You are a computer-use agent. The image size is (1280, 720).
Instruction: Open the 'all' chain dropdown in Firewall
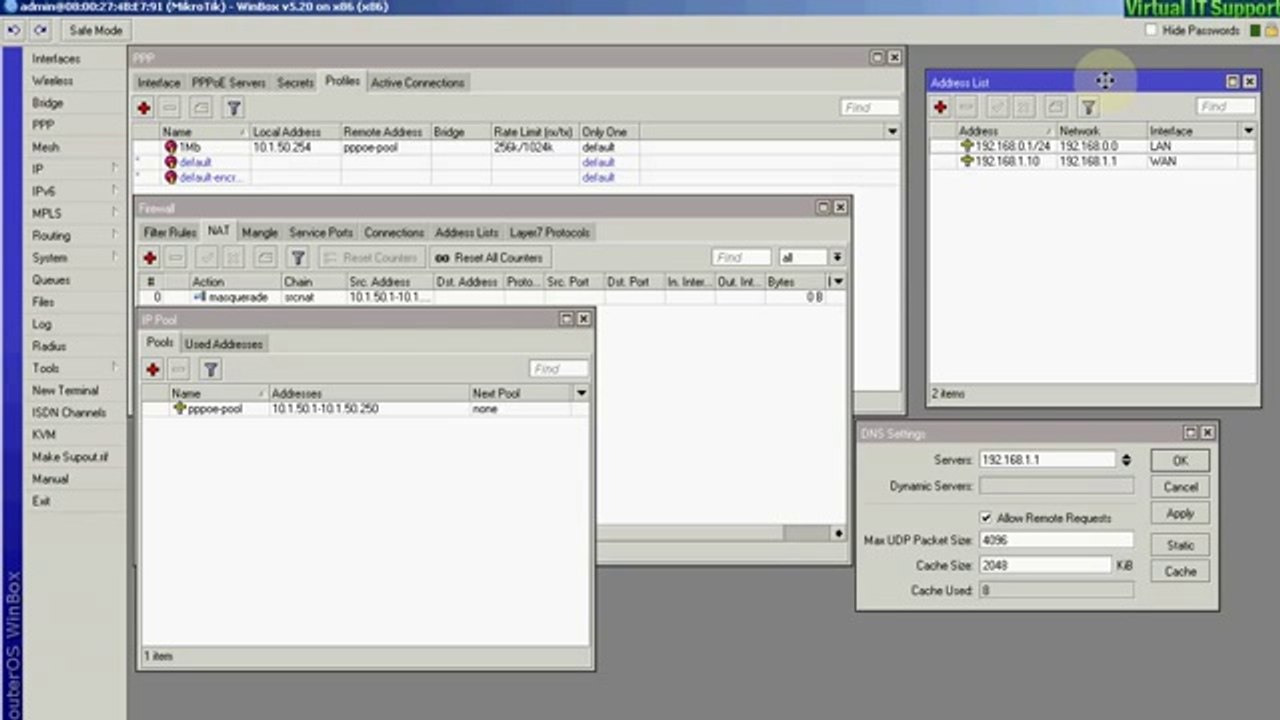(x=837, y=258)
